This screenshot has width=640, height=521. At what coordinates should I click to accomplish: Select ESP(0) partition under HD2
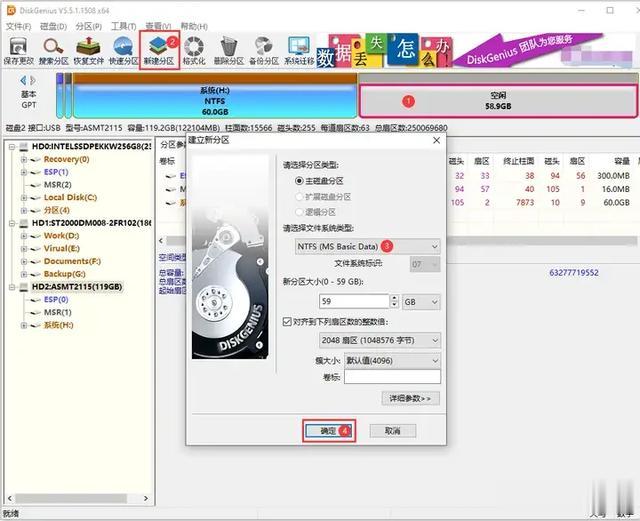pos(56,300)
